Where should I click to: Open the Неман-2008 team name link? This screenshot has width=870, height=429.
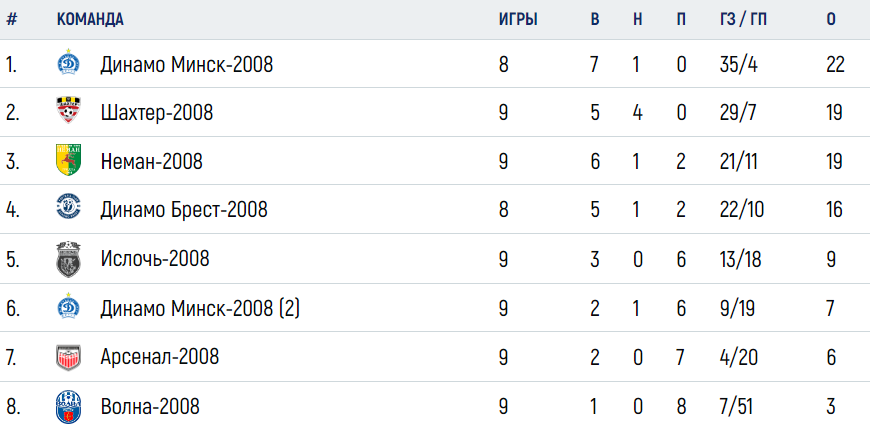(x=151, y=161)
